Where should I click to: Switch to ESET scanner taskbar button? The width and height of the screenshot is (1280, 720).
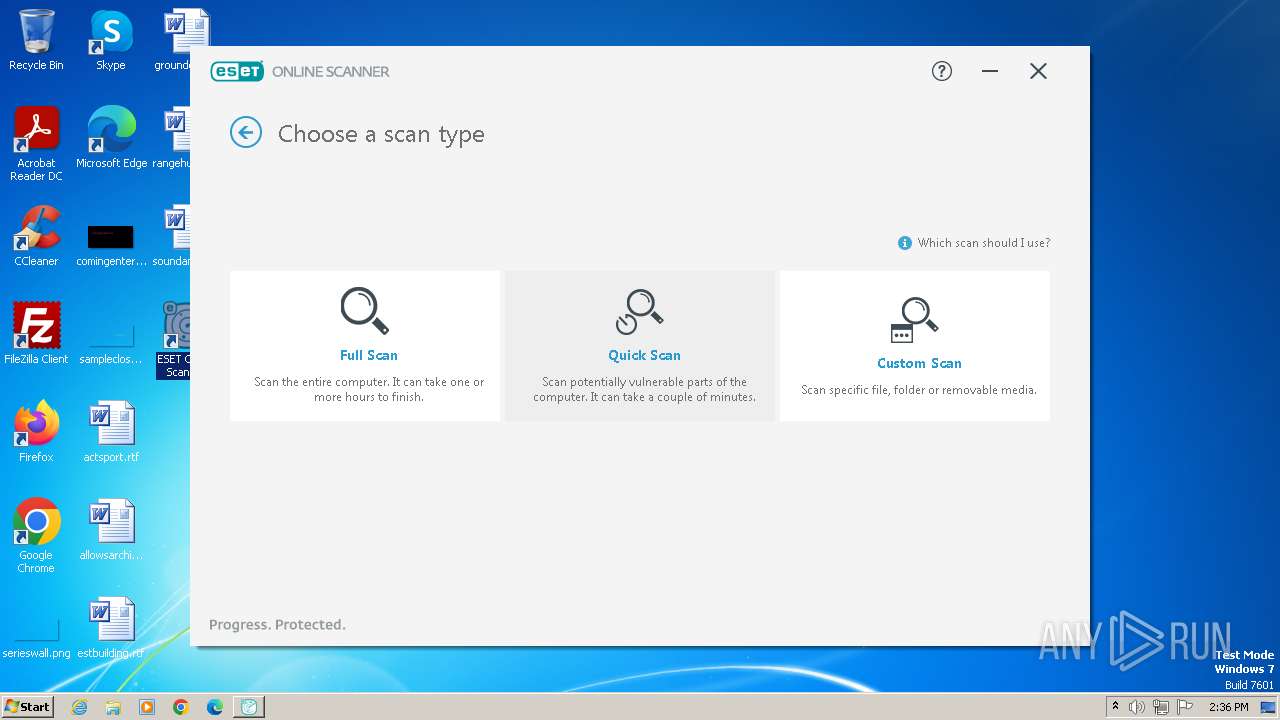click(x=249, y=707)
